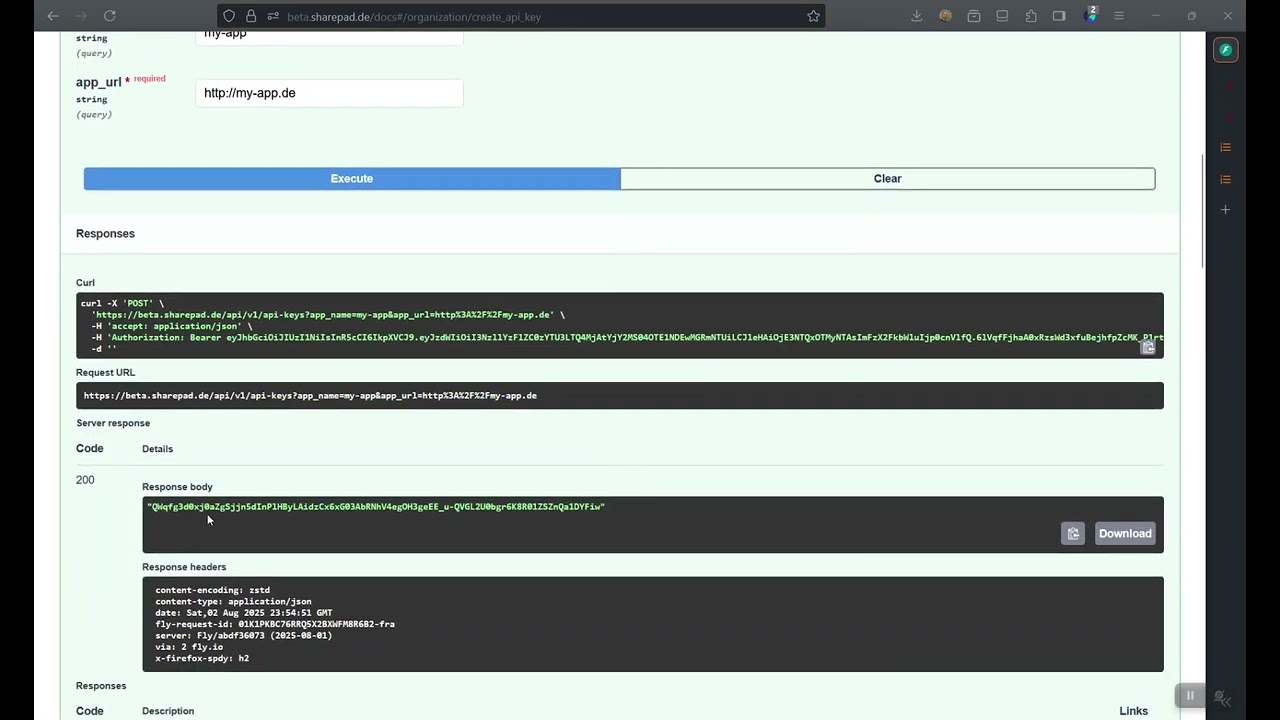Viewport: 1280px width, 720px height.
Task: Click the 'Description' column heading
Action: (x=168, y=711)
